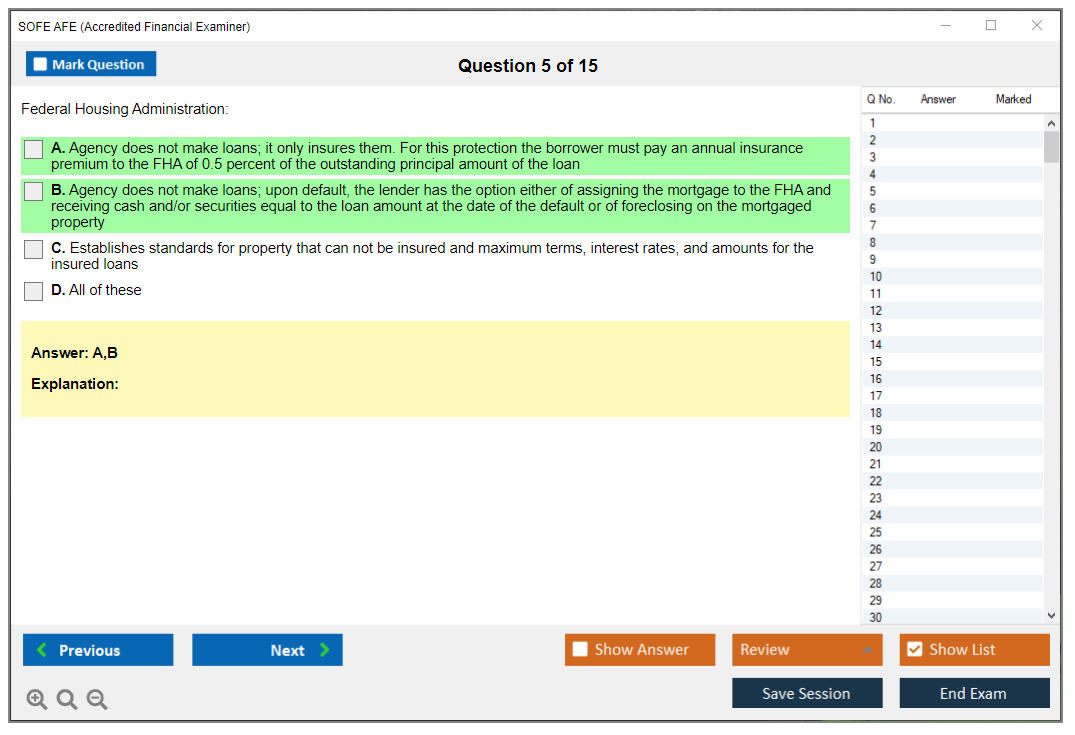Open the Review dropdown menu
The height and width of the screenshot is (735, 1075).
click(x=807, y=650)
